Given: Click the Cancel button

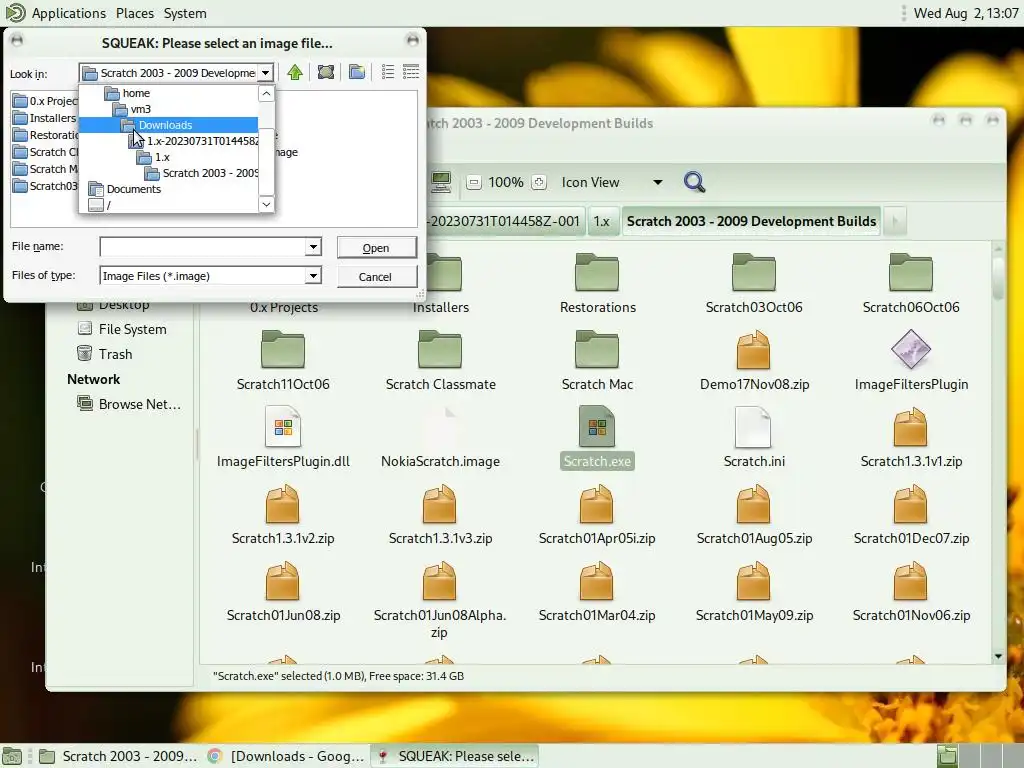Looking at the screenshot, I should pyautogui.click(x=376, y=277).
